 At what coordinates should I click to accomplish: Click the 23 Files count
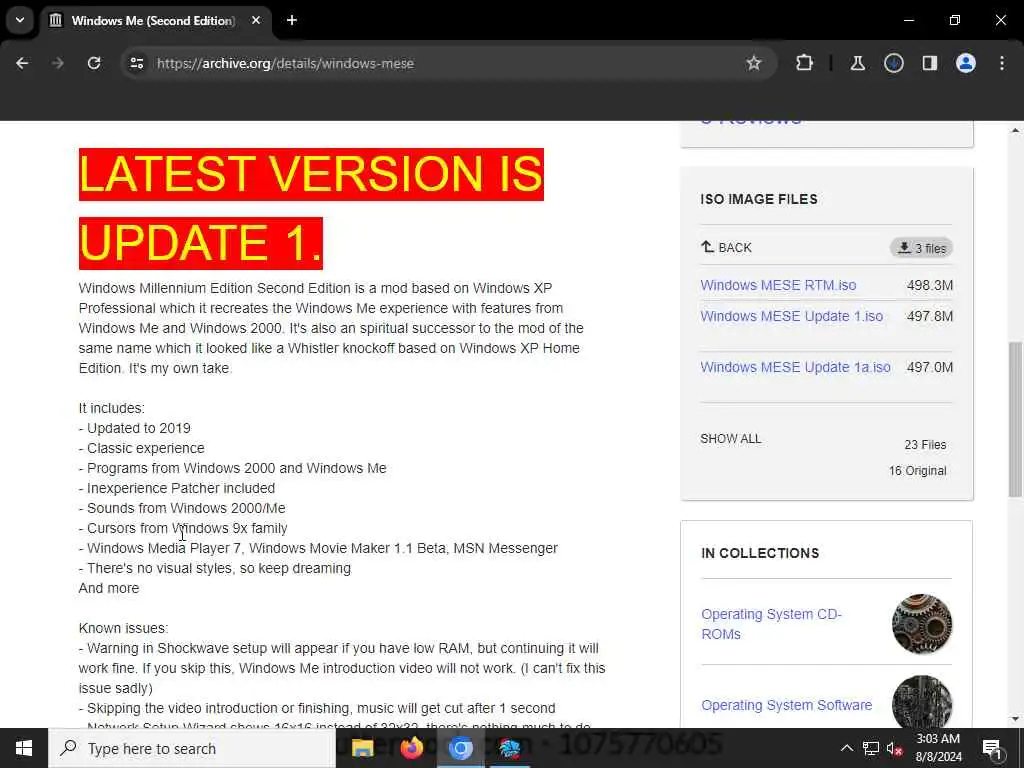925,445
